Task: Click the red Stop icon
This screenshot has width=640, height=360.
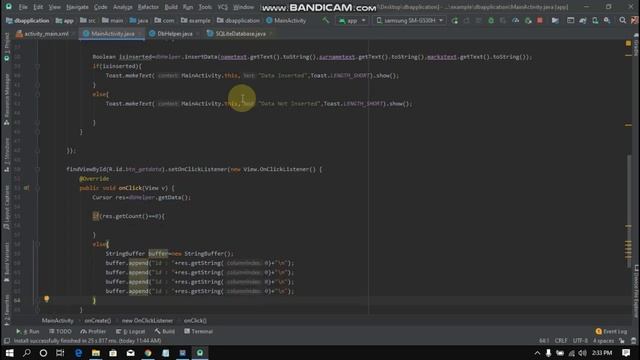Action: (x=540, y=20)
